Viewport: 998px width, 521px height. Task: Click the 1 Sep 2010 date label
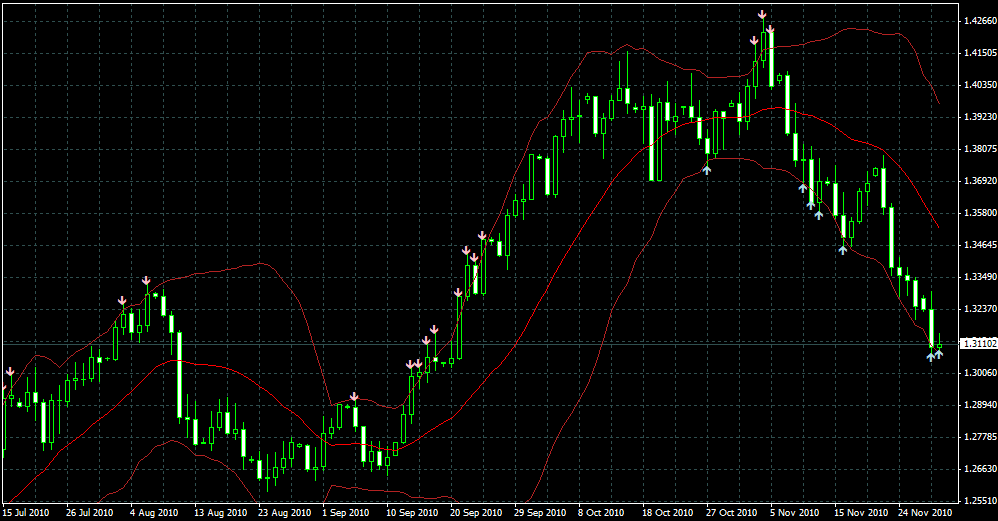(345, 512)
